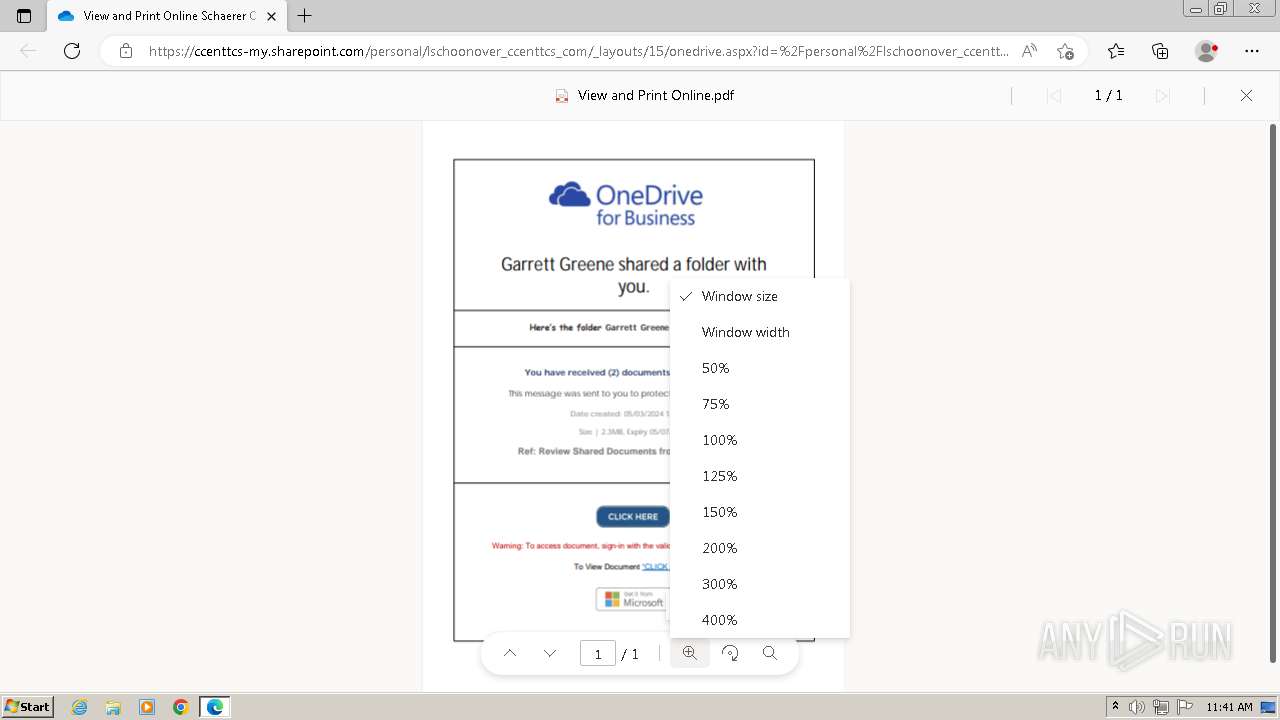
Task: Open the 'CLICK' link under To View Document
Action: [x=656, y=567]
